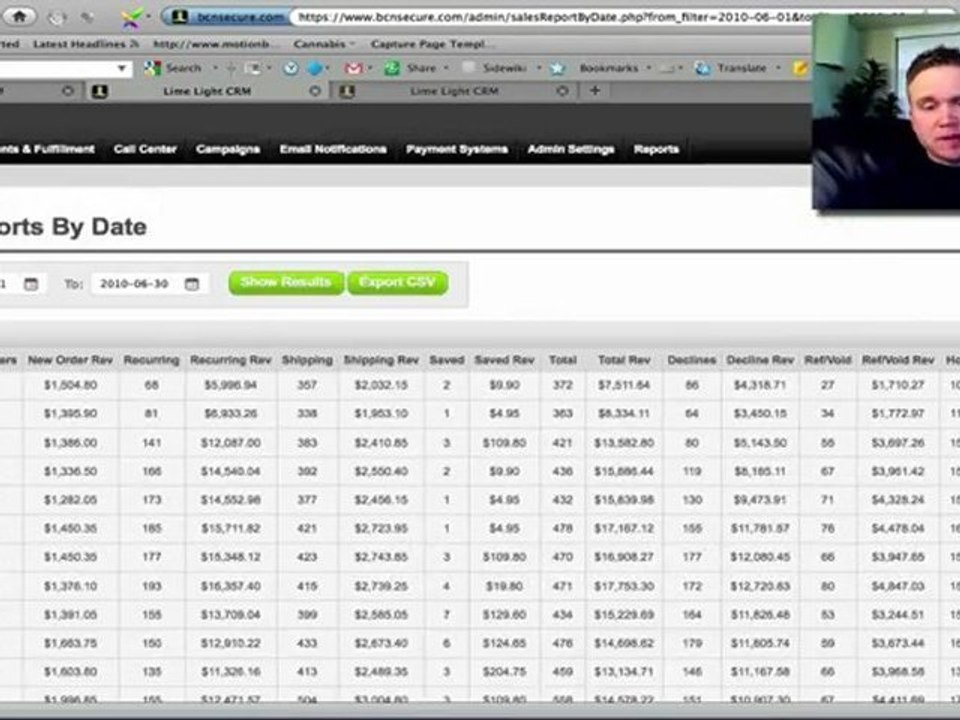Click the Sidewiki toolbar icon
960x720 pixels.
point(469,67)
